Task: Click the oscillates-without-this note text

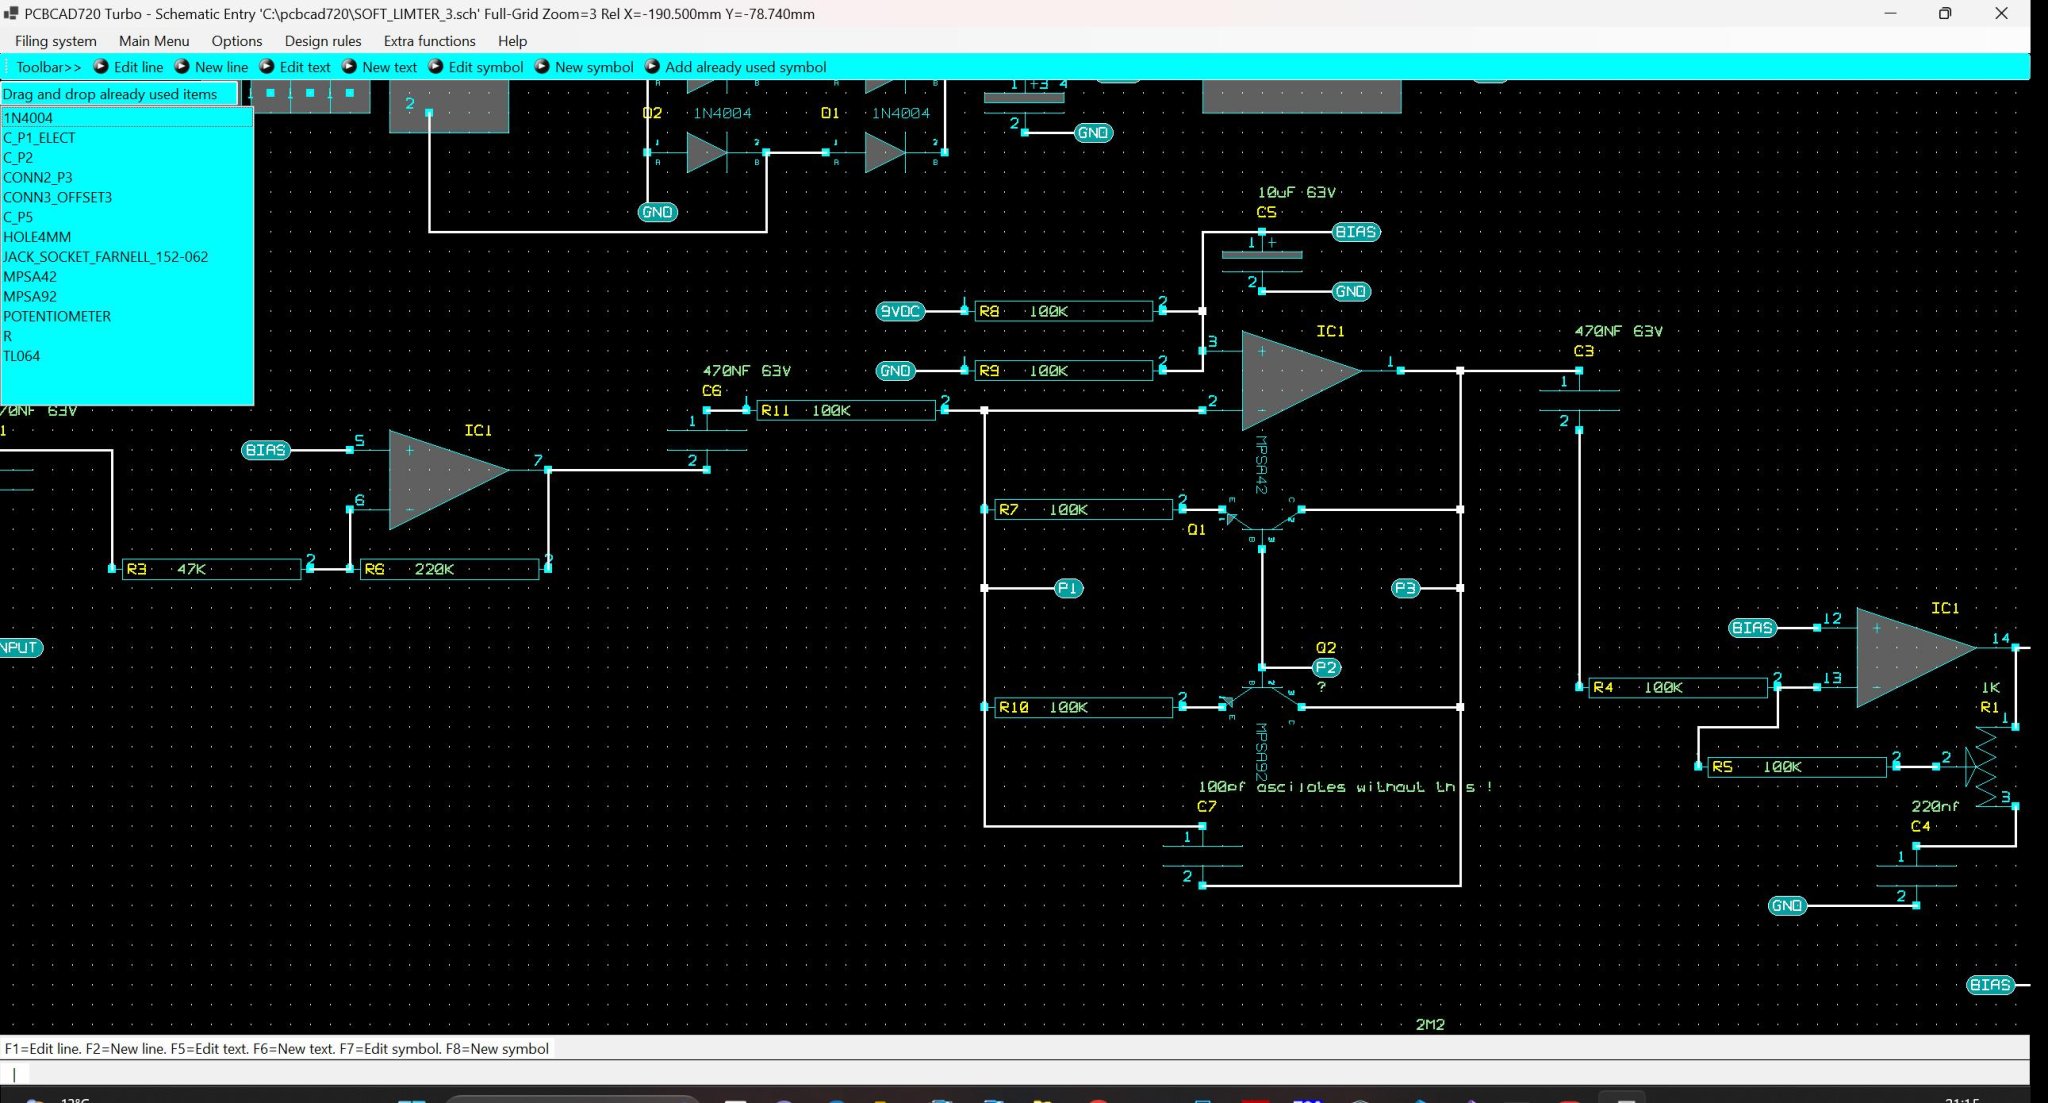Action: click(1345, 787)
